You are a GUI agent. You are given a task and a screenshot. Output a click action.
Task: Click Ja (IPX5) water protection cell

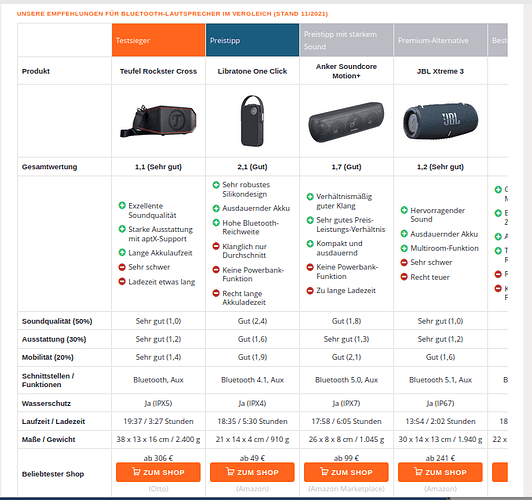pos(158,403)
